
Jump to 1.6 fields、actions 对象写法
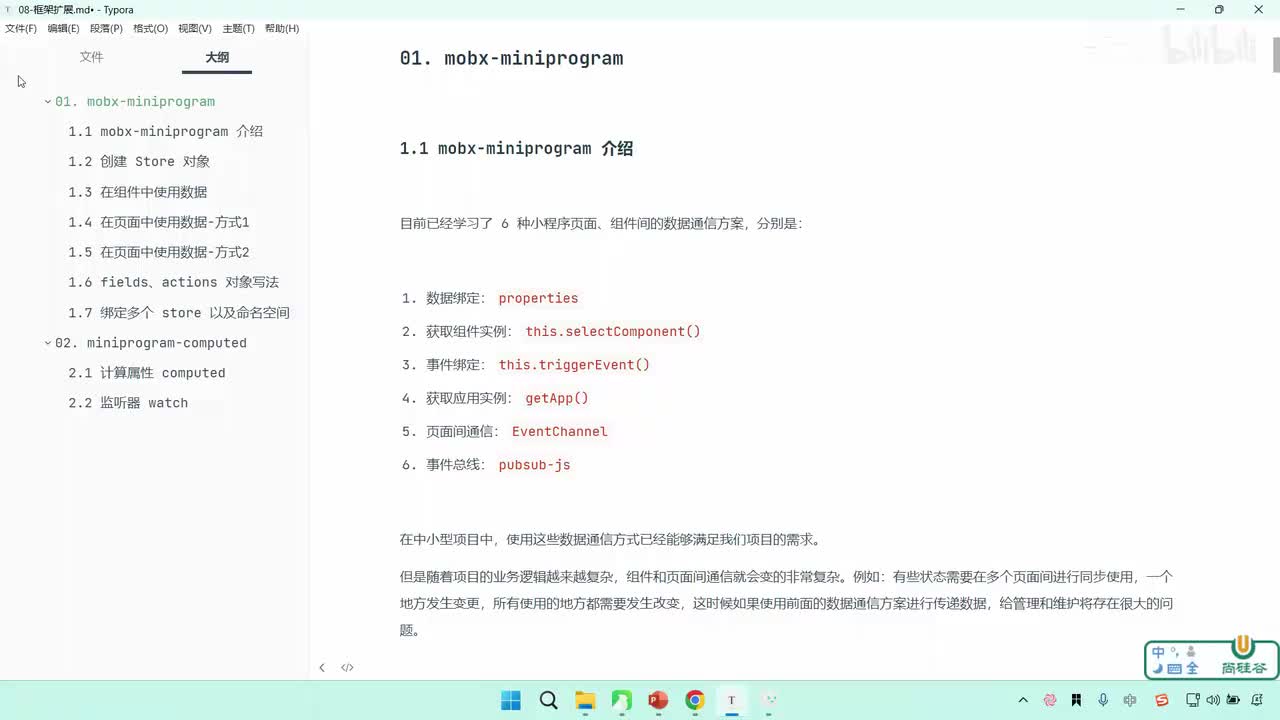click(x=174, y=282)
